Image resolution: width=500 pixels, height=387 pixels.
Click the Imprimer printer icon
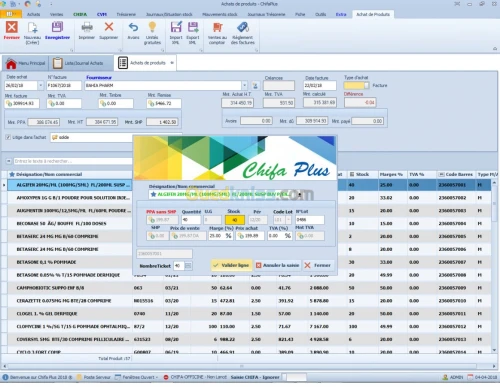(87, 27)
